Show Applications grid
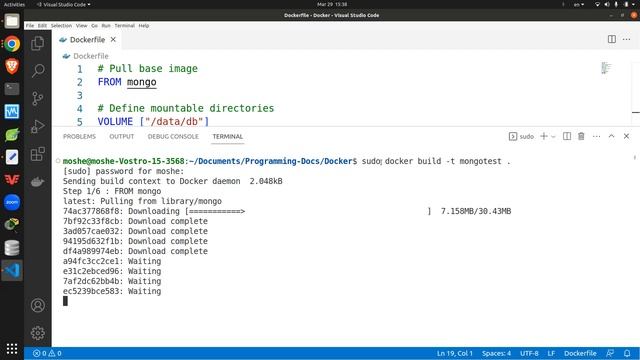 tap(12, 349)
